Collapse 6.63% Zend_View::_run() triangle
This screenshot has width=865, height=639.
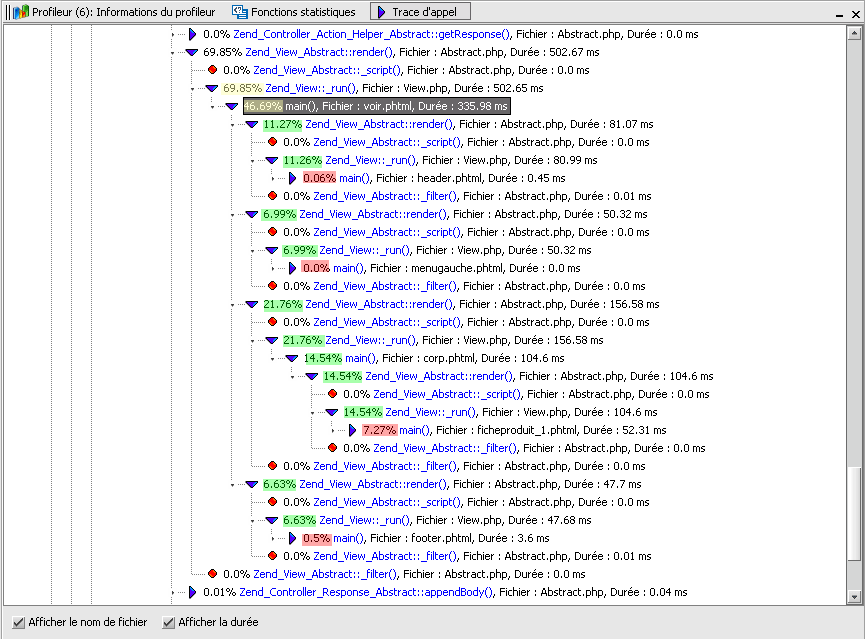[x=271, y=520]
